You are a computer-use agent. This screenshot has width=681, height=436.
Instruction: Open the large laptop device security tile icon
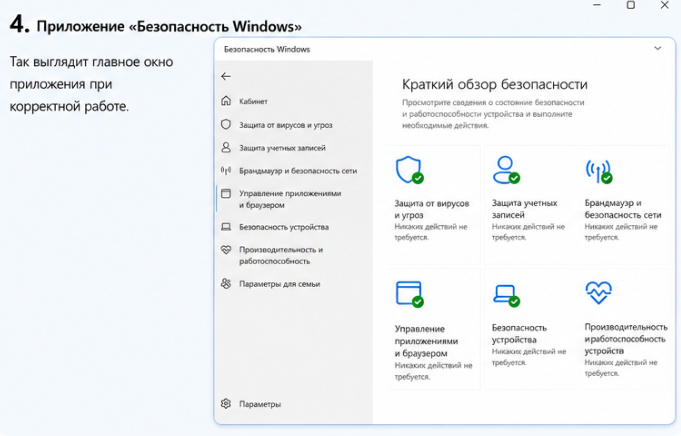(506, 296)
